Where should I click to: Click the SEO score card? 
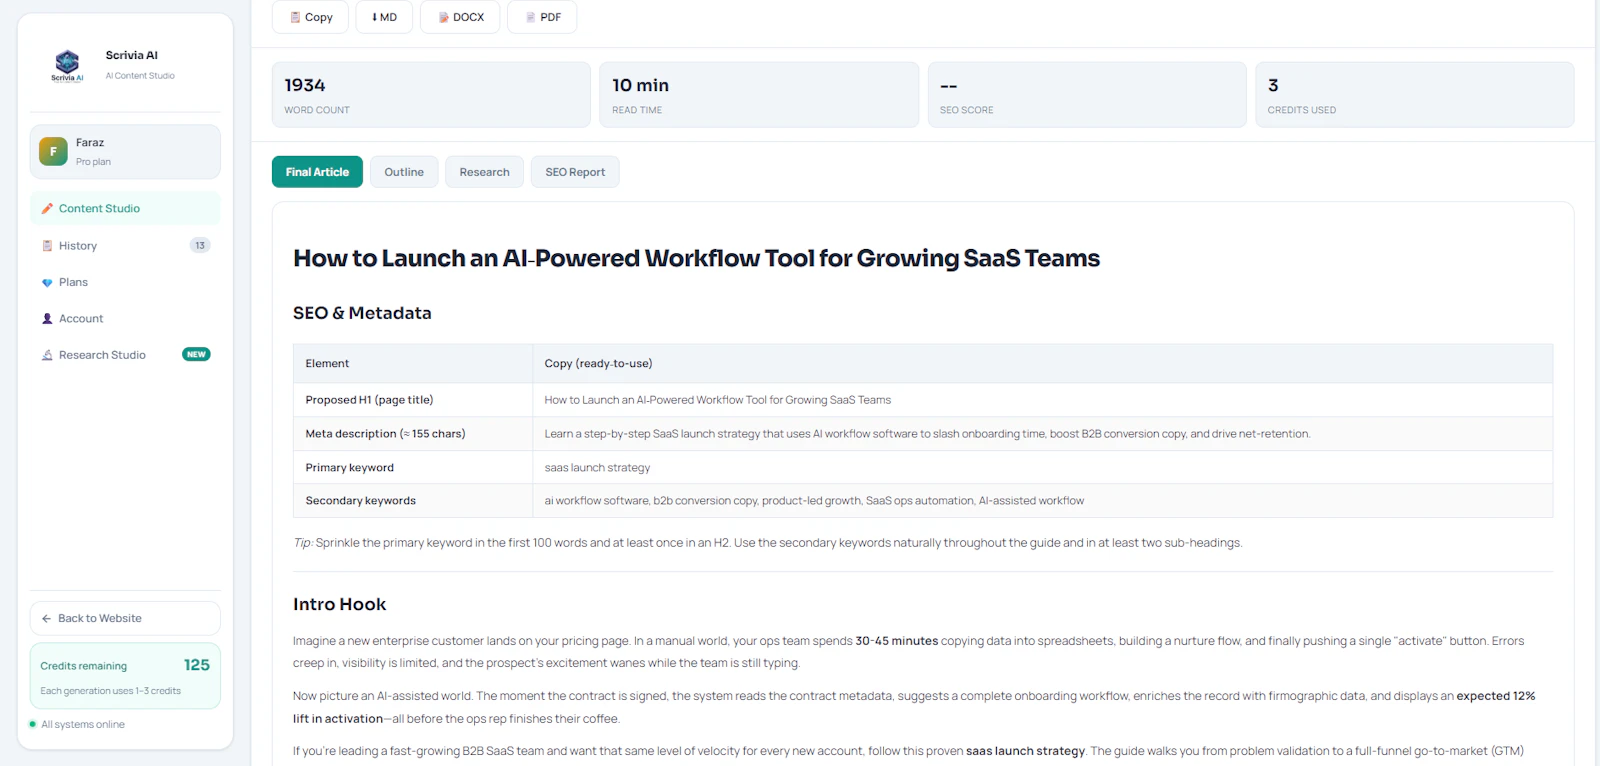1087,95
